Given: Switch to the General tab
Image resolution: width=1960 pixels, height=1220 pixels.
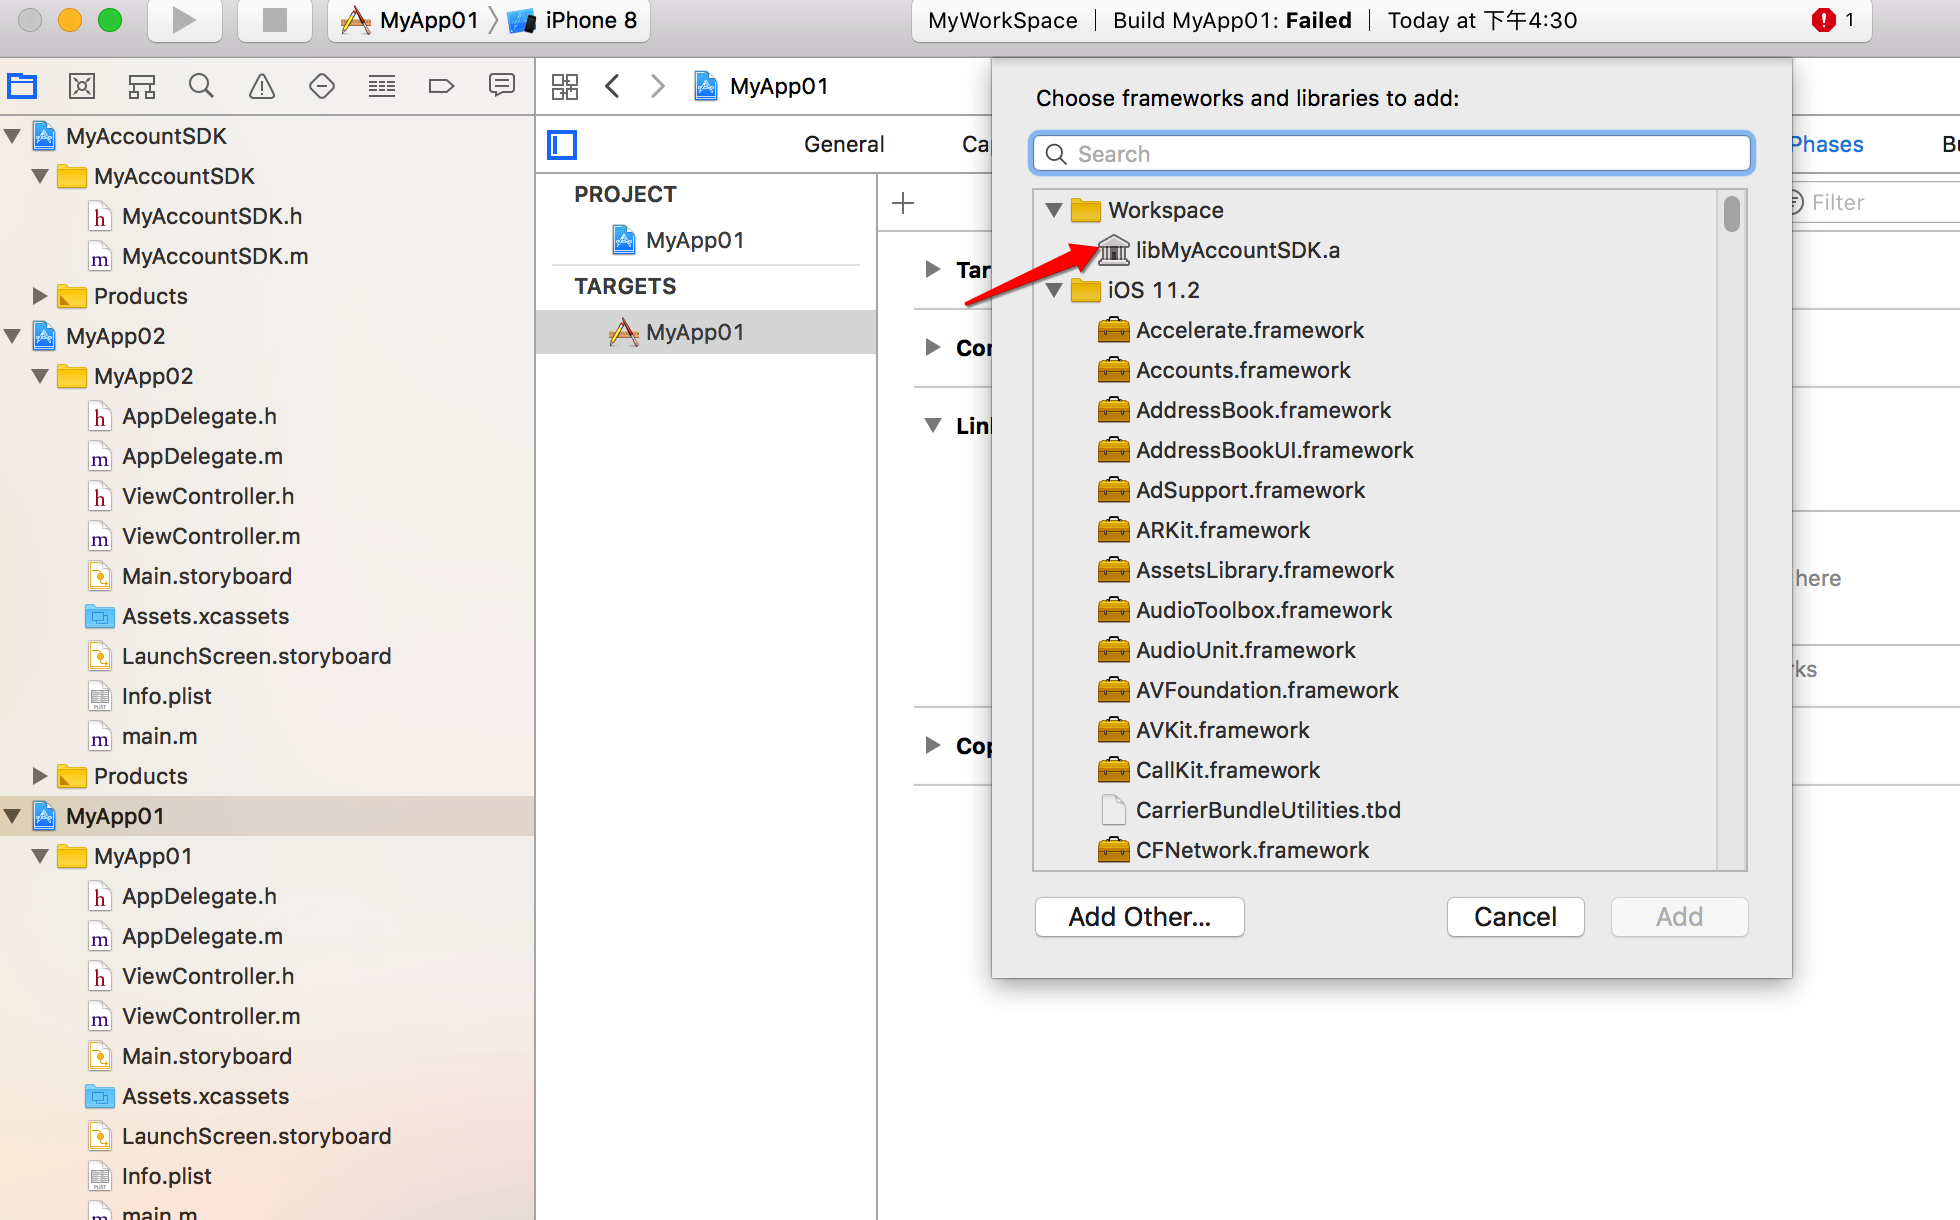Looking at the screenshot, I should click(x=844, y=144).
